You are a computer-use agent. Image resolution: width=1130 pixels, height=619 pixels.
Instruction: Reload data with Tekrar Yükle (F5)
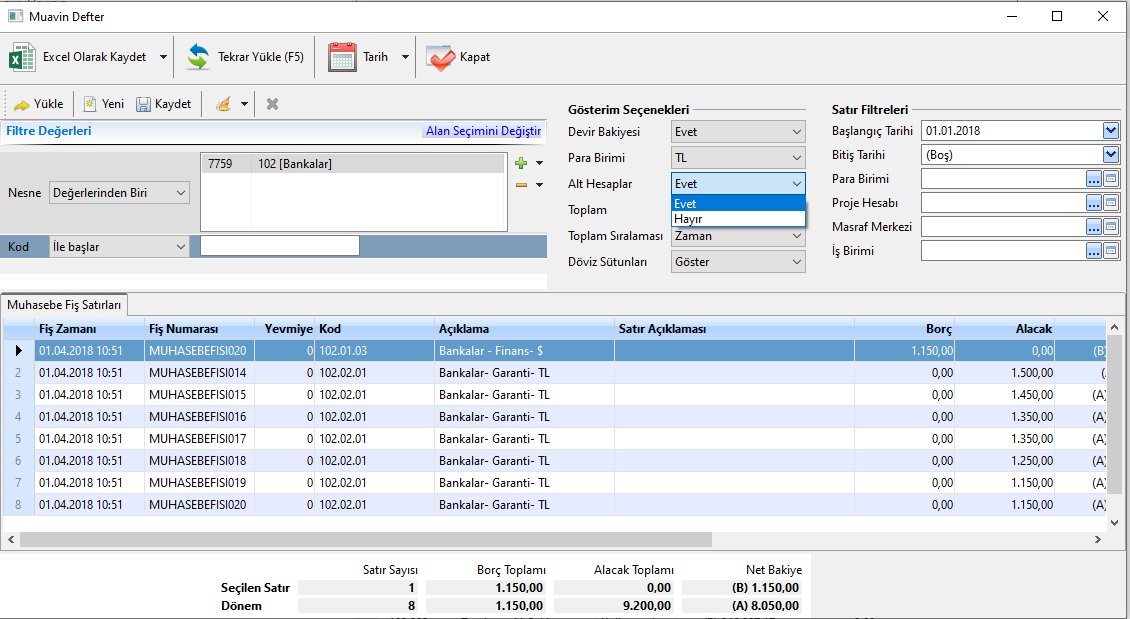click(x=198, y=57)
